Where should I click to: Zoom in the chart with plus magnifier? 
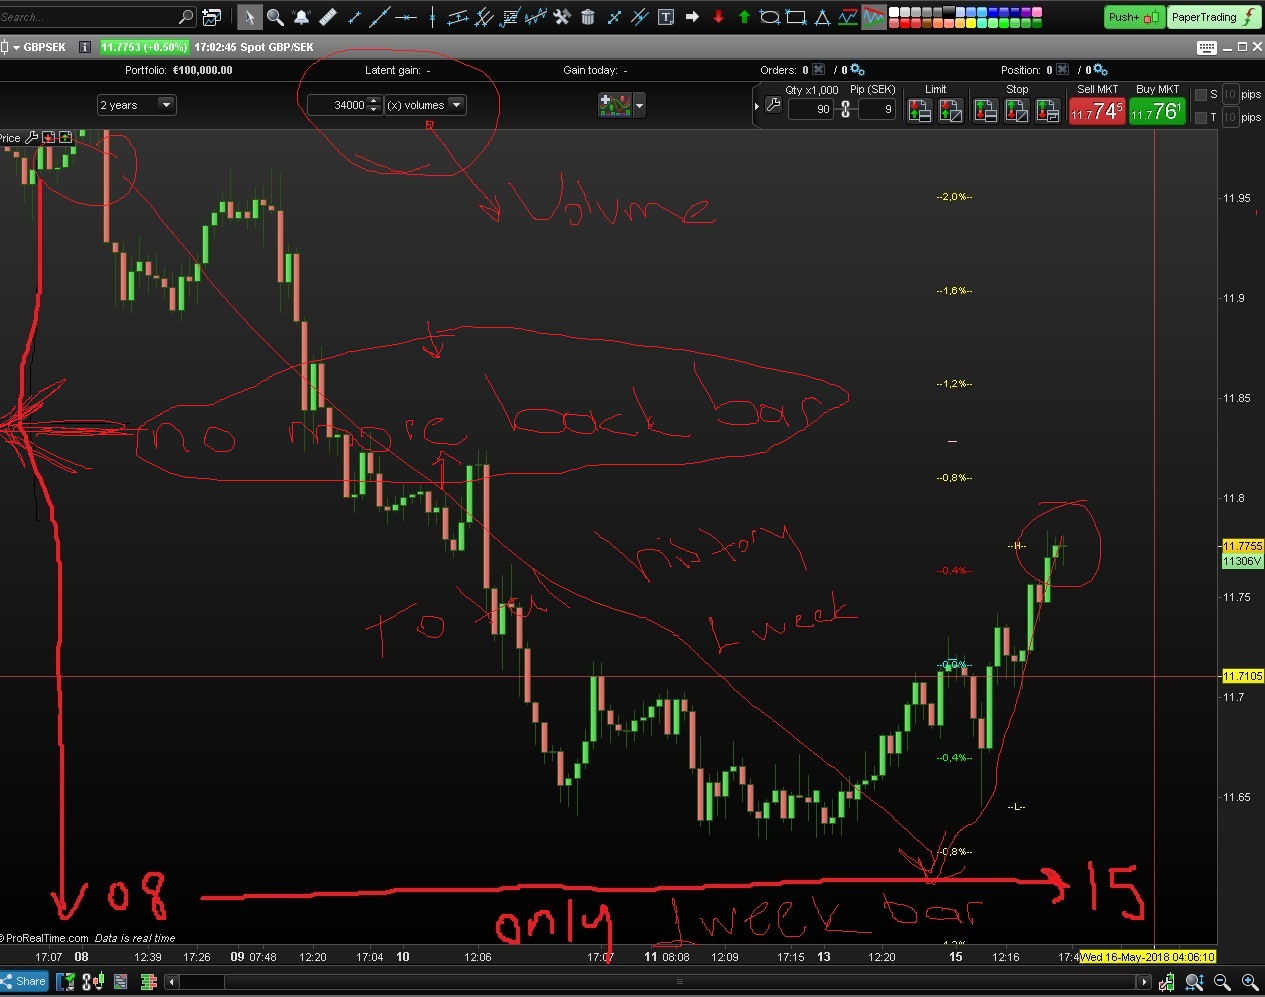coord(1250,982)
